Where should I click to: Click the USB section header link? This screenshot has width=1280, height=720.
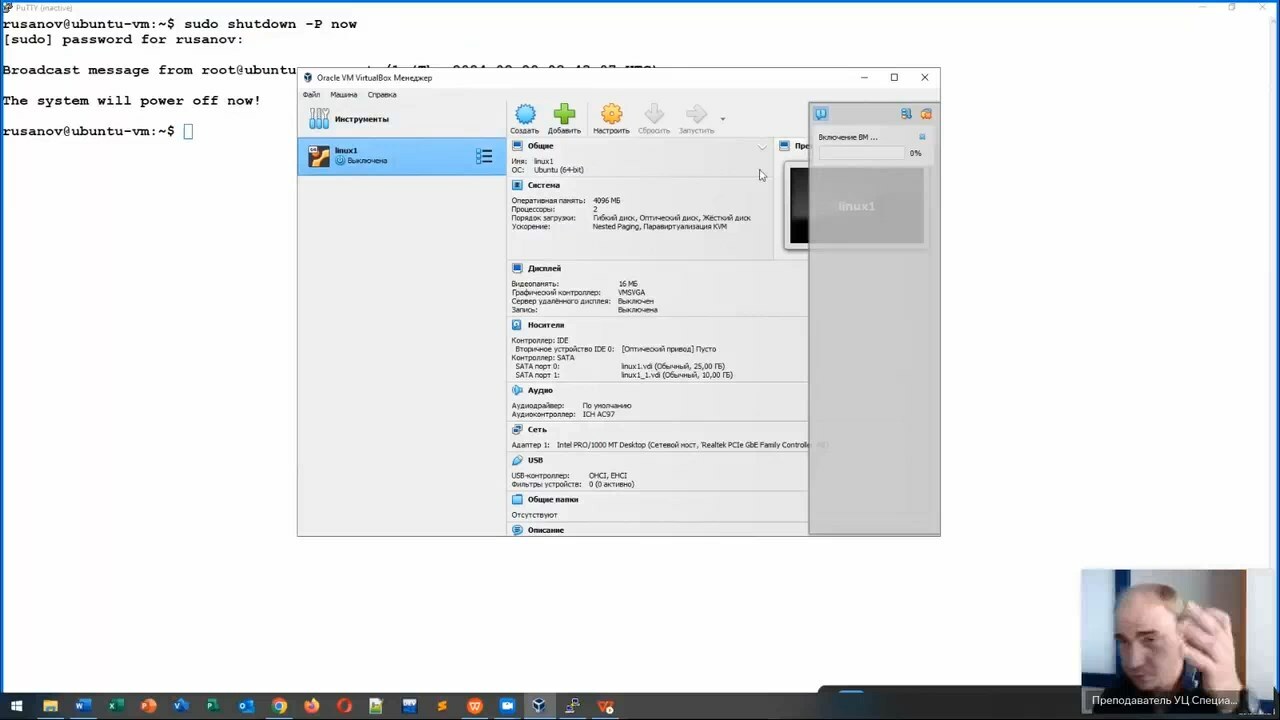535,460
